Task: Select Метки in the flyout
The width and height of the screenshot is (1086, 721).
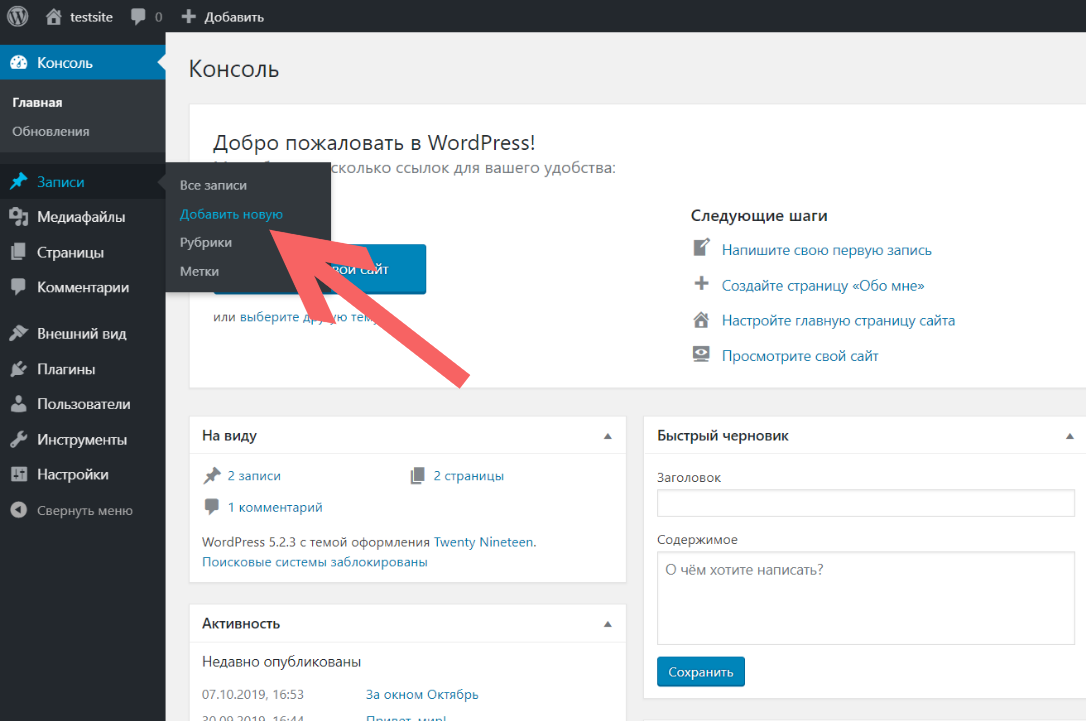Action: [199, 272]
